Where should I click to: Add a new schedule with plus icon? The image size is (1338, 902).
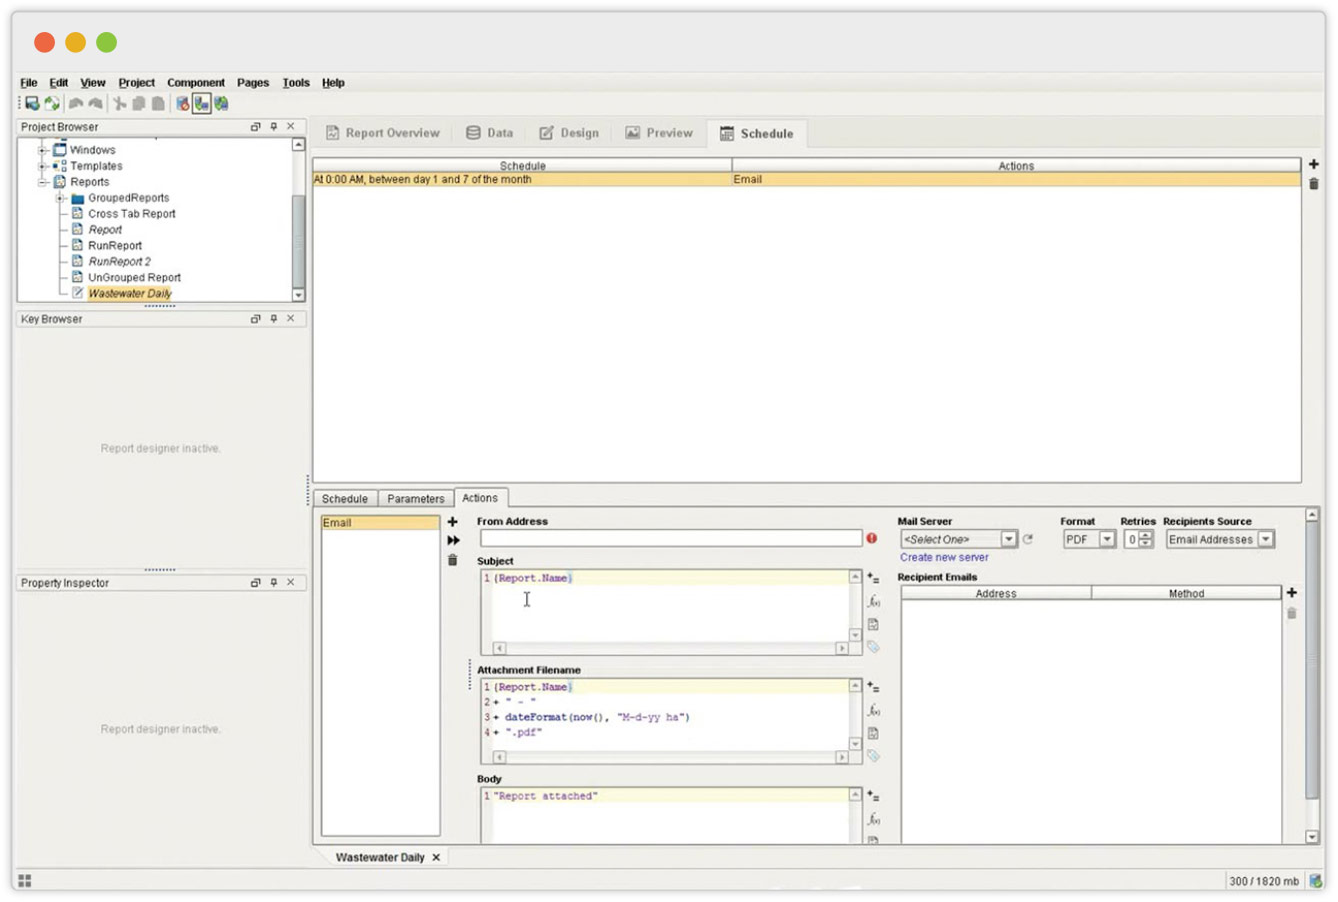[x=1313, y=164]
